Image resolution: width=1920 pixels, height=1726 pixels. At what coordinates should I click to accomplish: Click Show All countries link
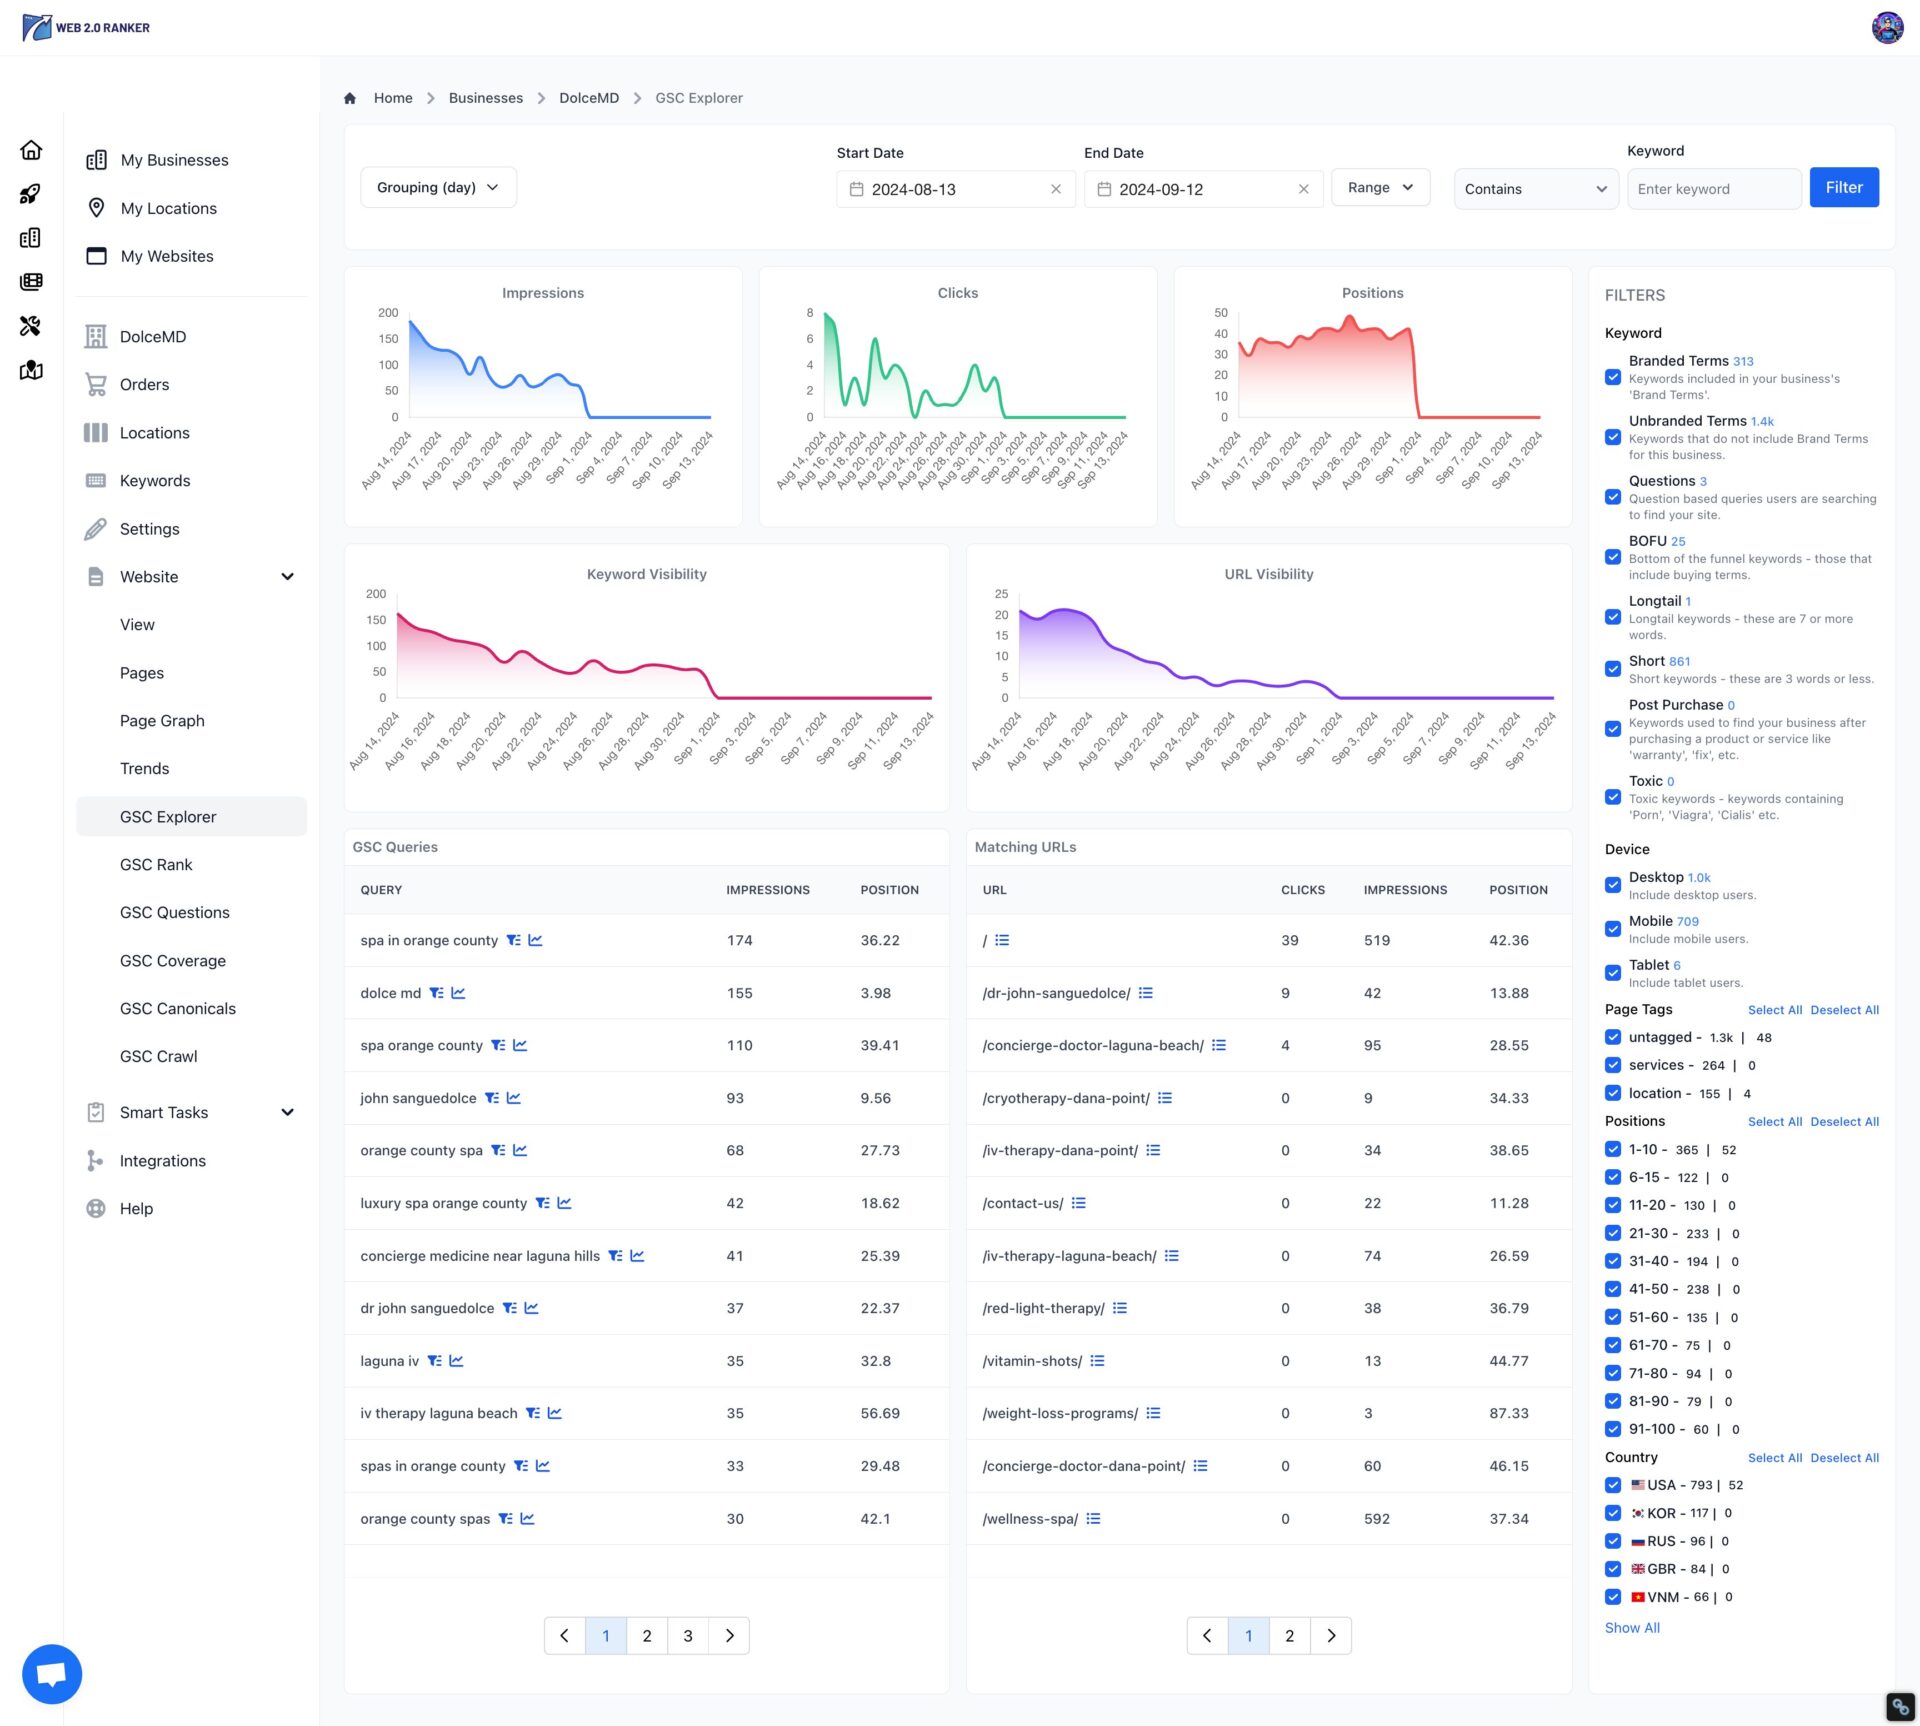pos(1631,1628)
